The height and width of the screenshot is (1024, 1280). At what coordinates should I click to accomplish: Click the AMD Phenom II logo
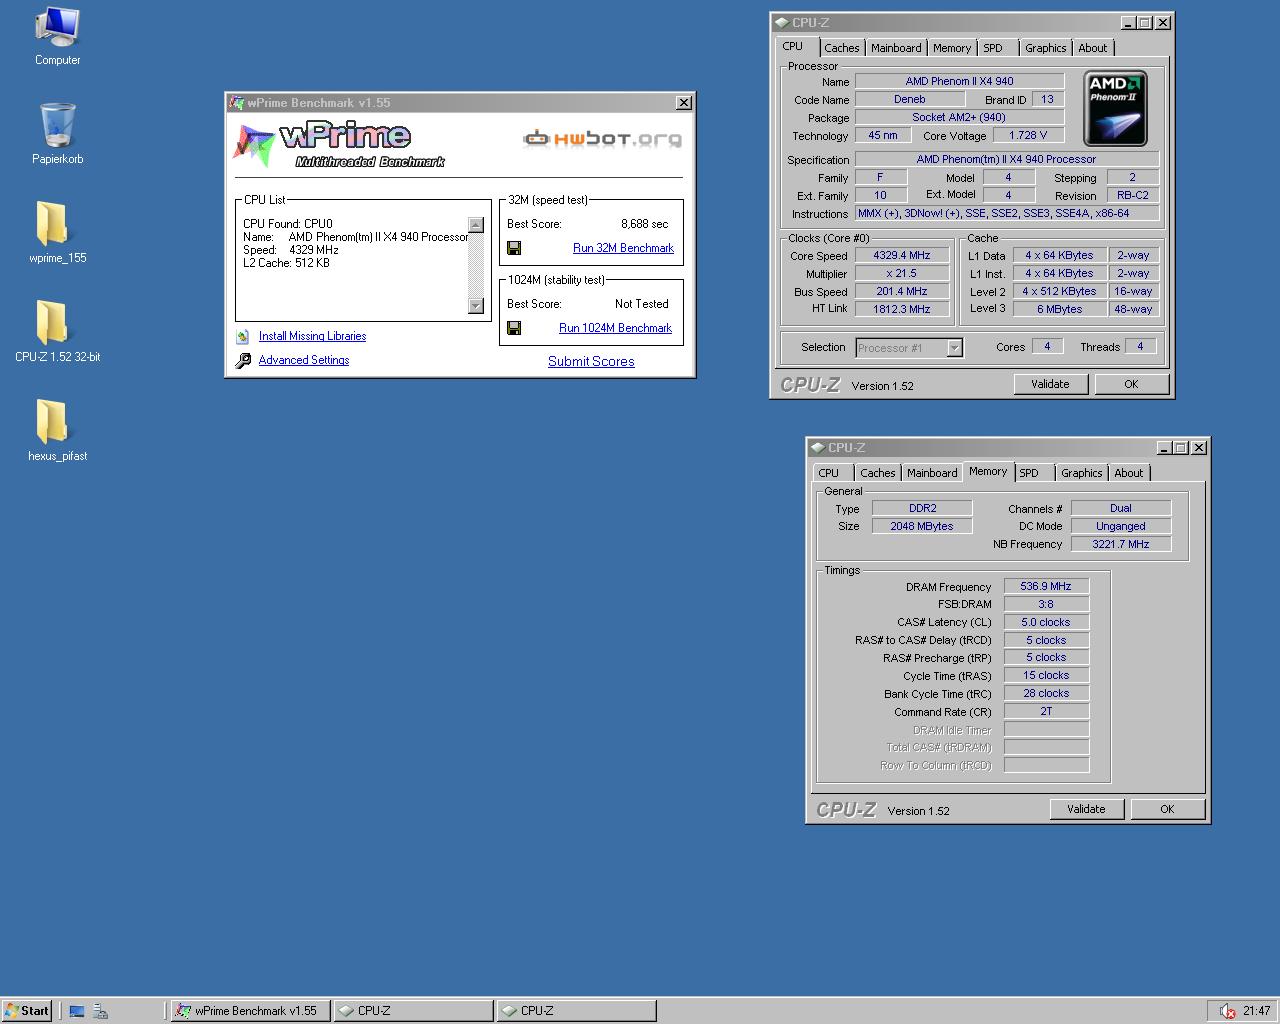tap(1115, 109)
